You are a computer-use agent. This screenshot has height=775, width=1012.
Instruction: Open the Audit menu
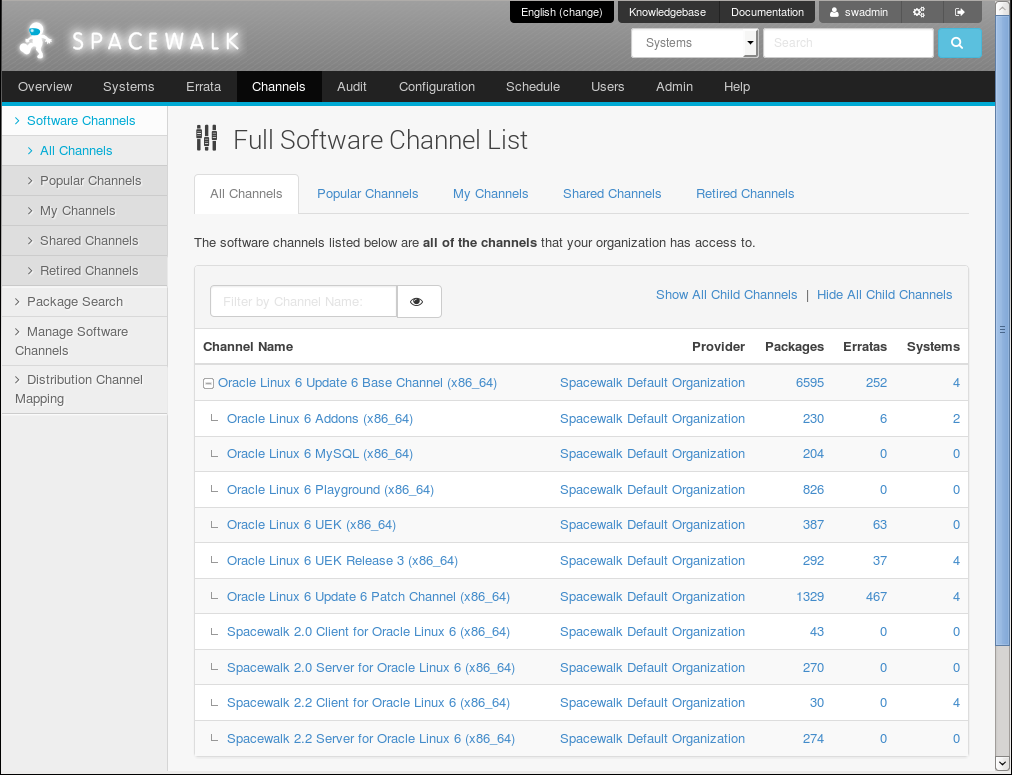pyautogui.click(x=352, y=86)
